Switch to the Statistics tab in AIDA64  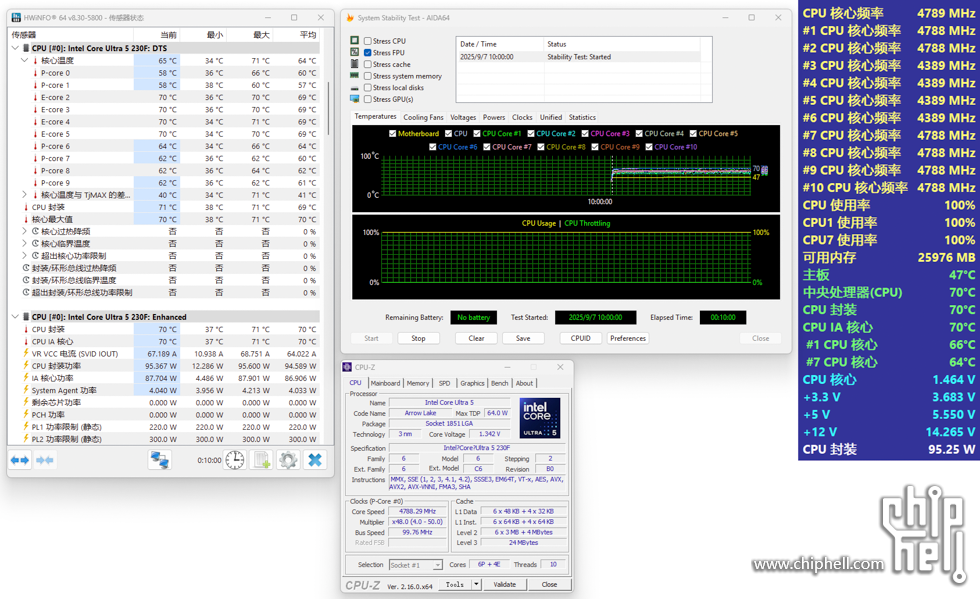pos(582,117)
